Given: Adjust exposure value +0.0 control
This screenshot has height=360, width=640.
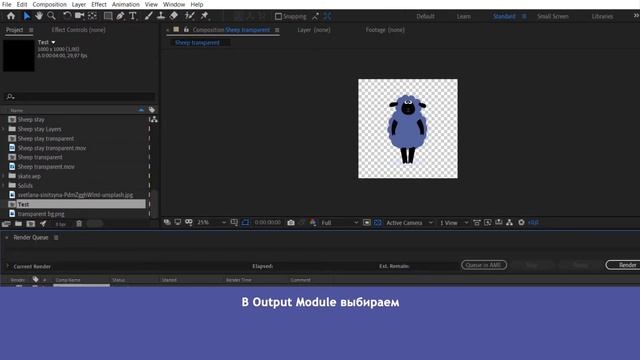Looking at the screenshot, I should click(x=533, y=222).
